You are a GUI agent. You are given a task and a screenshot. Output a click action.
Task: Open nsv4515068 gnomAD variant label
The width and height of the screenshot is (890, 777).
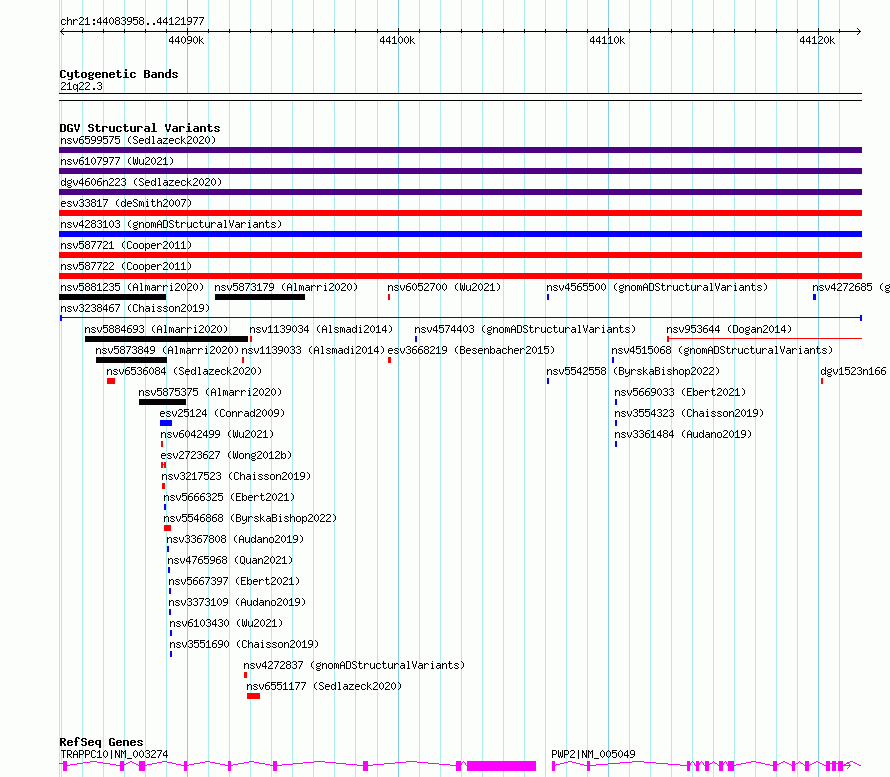(x=722, y=350)
